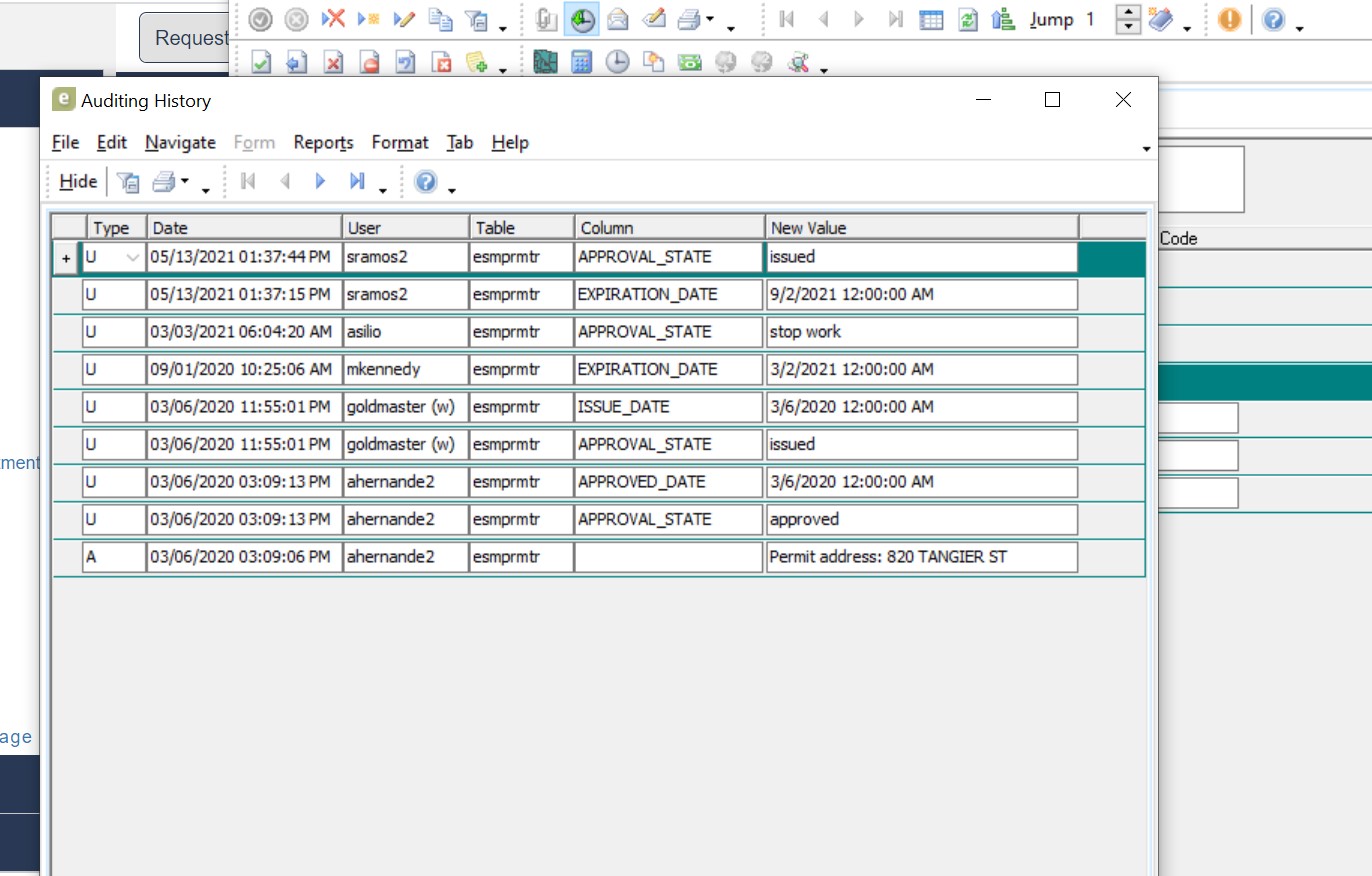Open the print options dropdown arrow
This screenshot has height=876, width=1372.
tap(185, 181)
